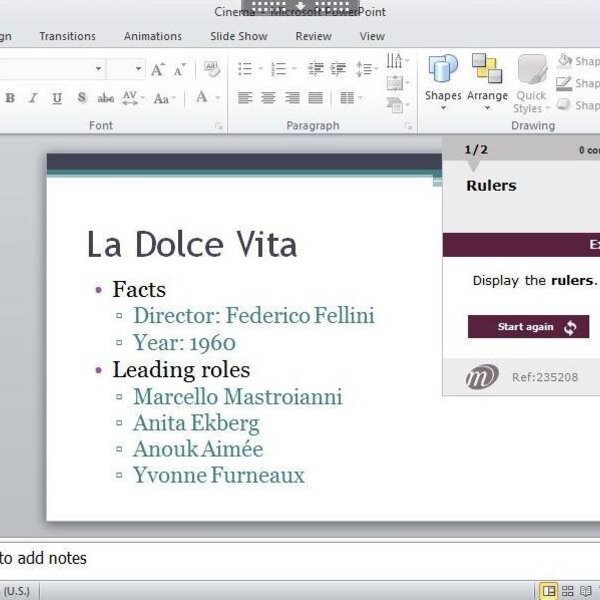Open Paragraph dialog launcher
600x600 pixels.
pyautogui.click(x=408, y=126)
